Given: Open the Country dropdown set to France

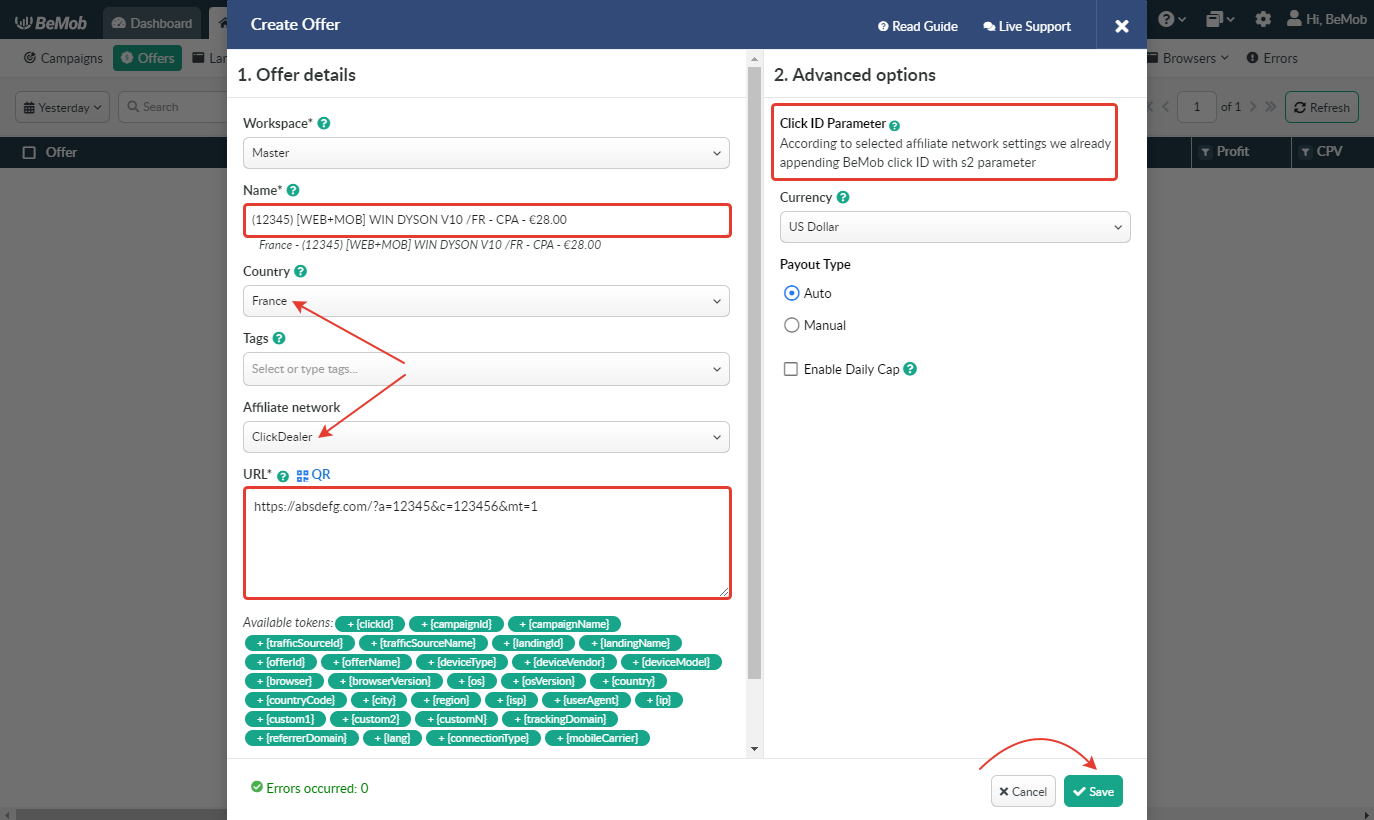Looking at the screenshot, I should pos(486,301).
